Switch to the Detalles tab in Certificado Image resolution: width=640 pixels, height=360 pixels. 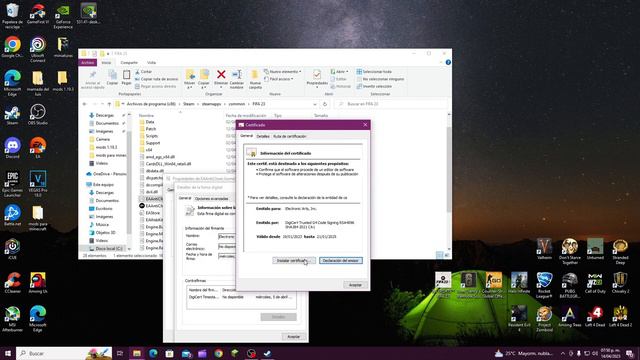point(263,136)
